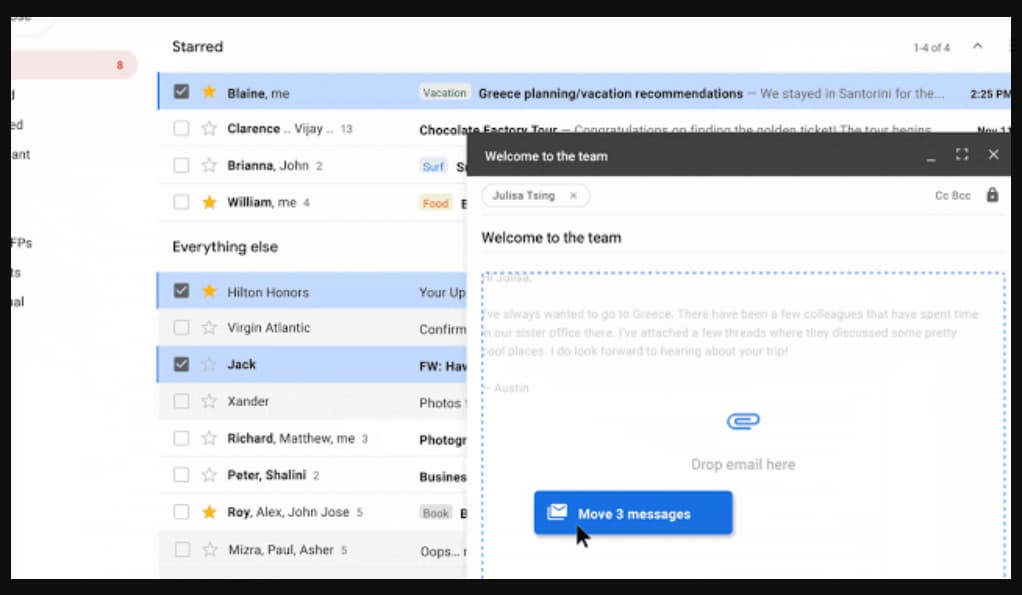Click the paperclip attachment icon
The image size is (1022, 595).
click(743, 421)
